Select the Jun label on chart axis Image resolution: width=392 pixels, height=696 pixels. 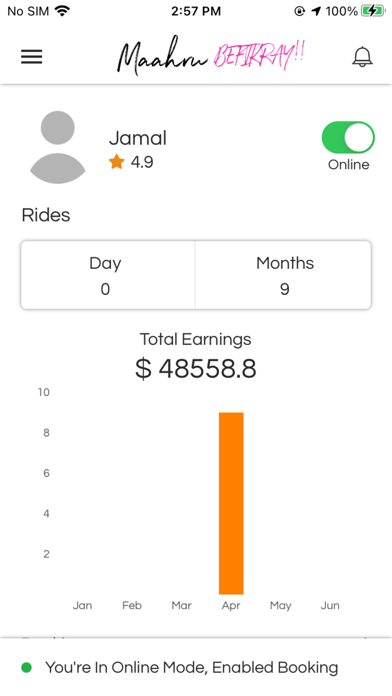coord(330,605)
